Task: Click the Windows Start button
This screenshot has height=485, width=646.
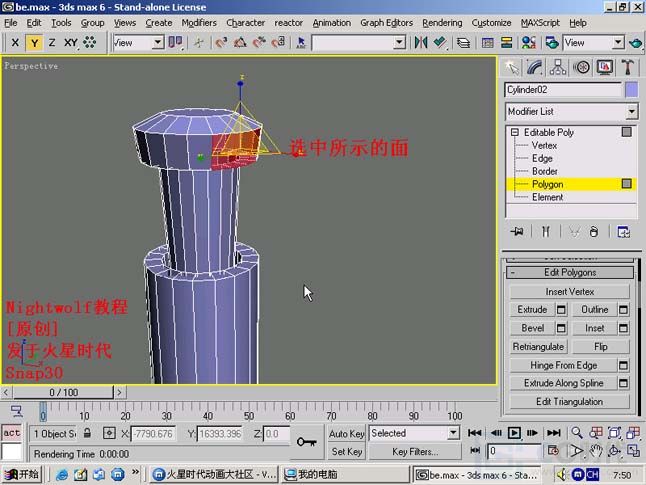Action: pyautogui.click(x=22, y=475)
